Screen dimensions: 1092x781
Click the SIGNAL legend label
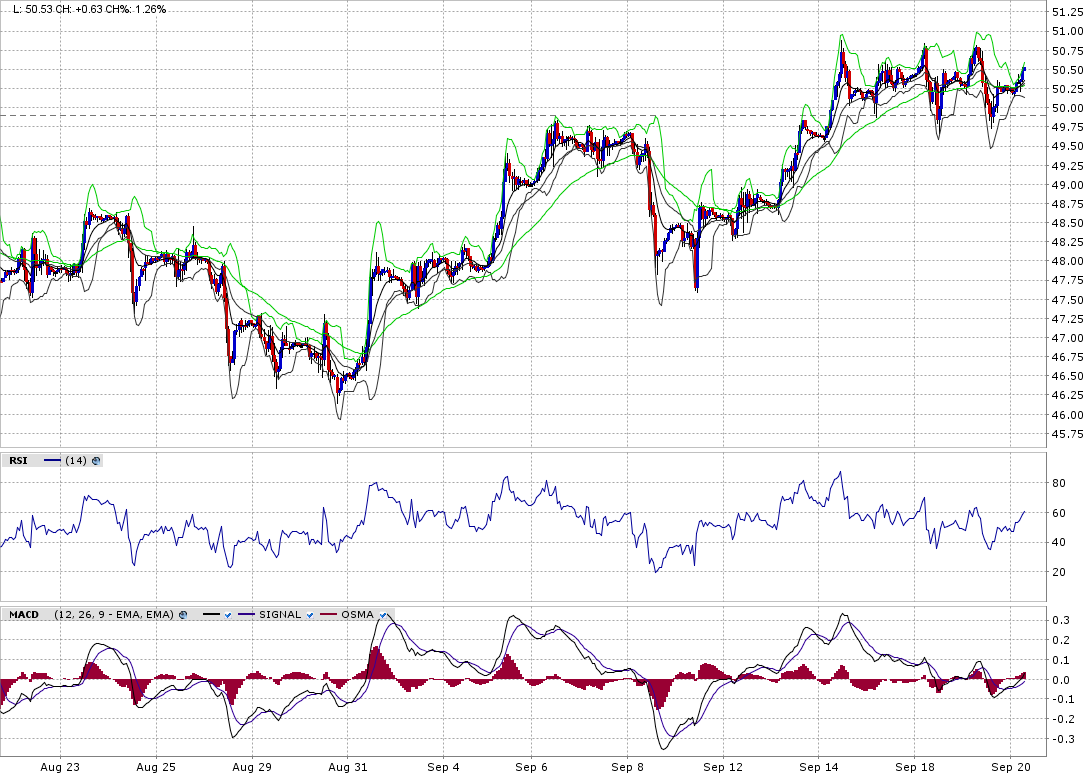pyautogui.click(x=281, y=614)
